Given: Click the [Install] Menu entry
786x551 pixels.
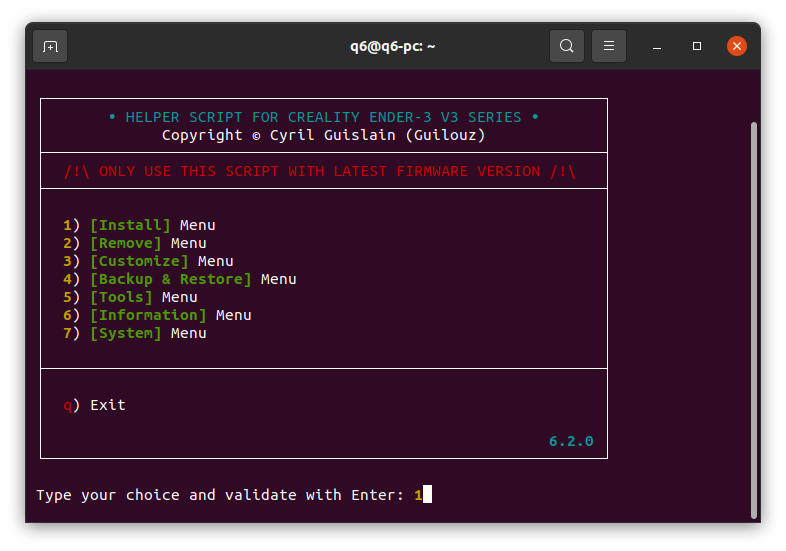Looking at the screenshot, I should click(x=152, y=225).
